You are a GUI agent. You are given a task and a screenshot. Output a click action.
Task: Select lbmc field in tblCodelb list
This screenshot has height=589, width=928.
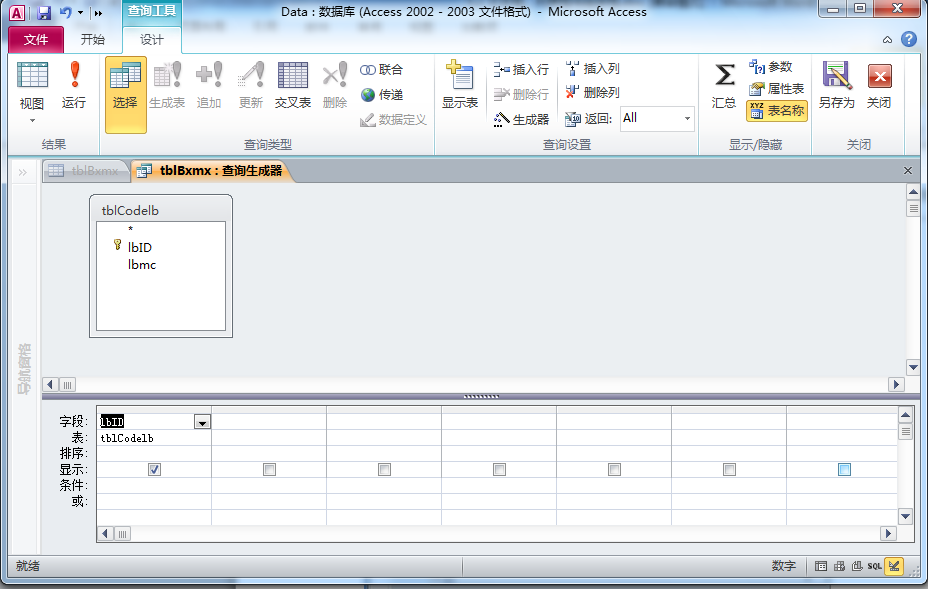click(142, 265)
